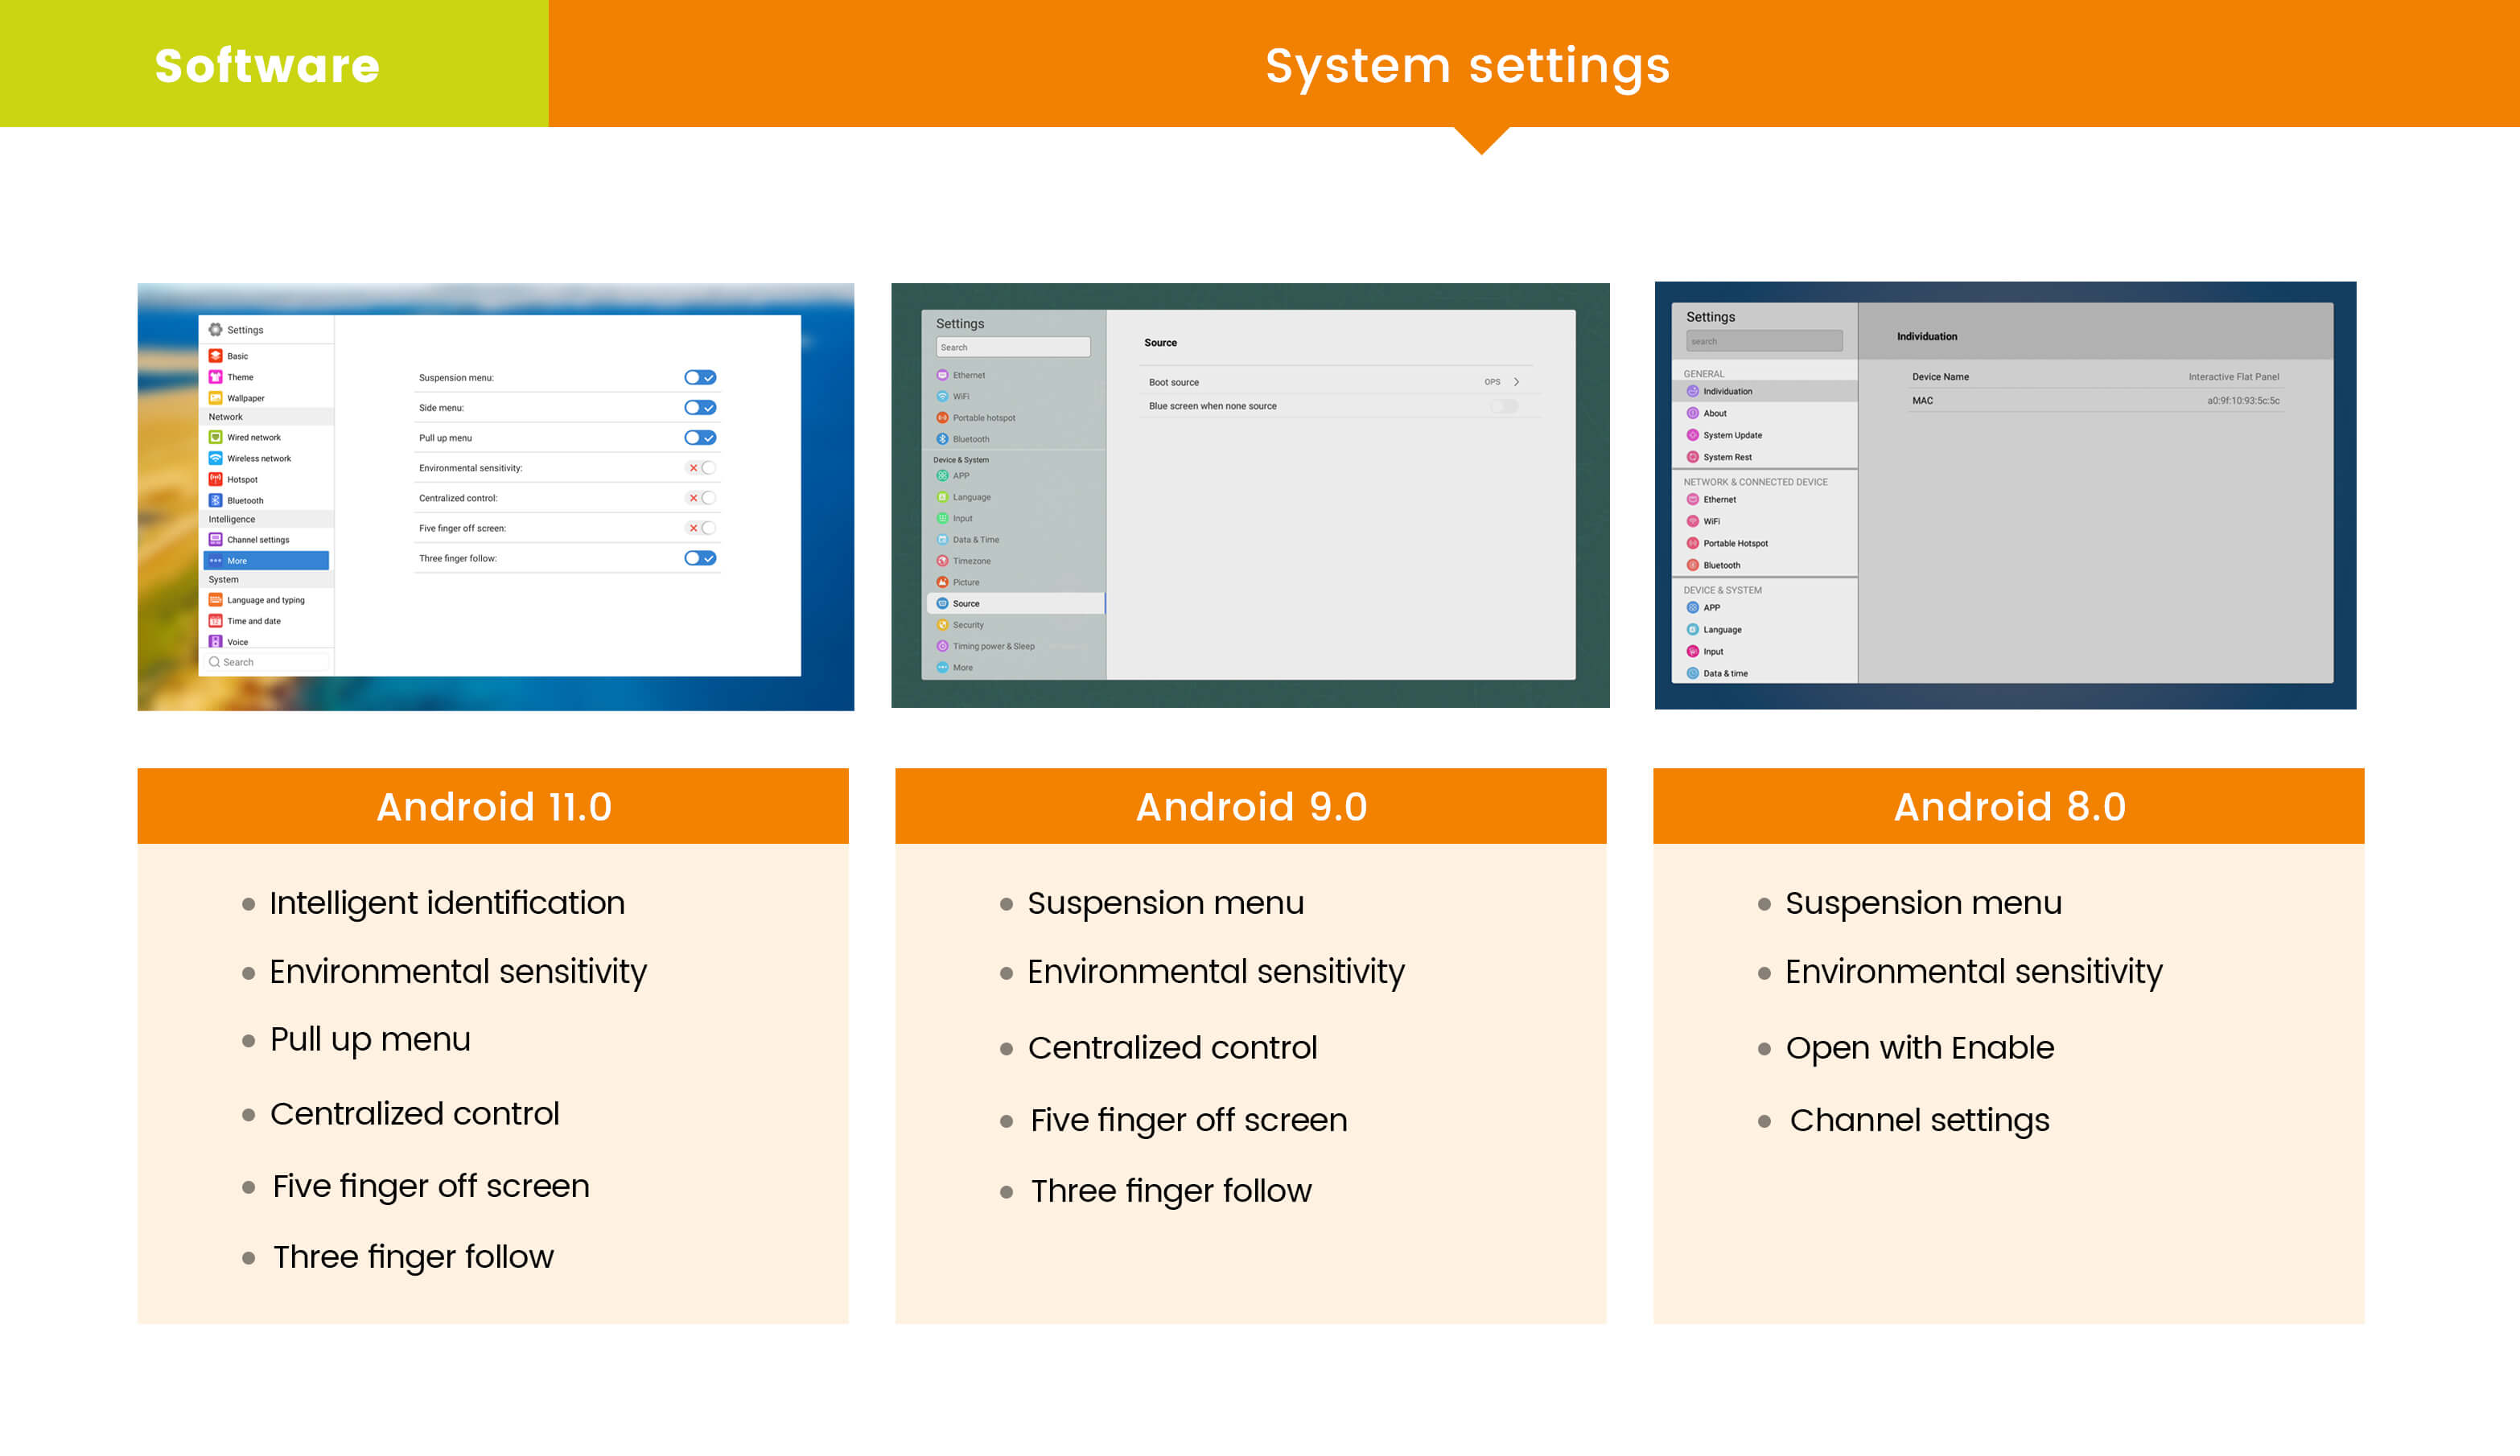The image size is (2520, 1456).
Task: Select the highlighted More menu item
Action: pyautogui.click(x=266, y=561)
